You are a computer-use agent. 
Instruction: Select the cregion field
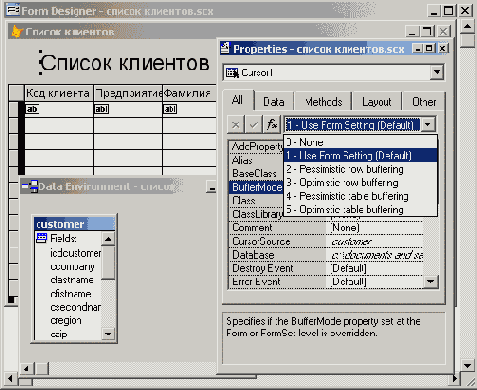pos(66,320)
